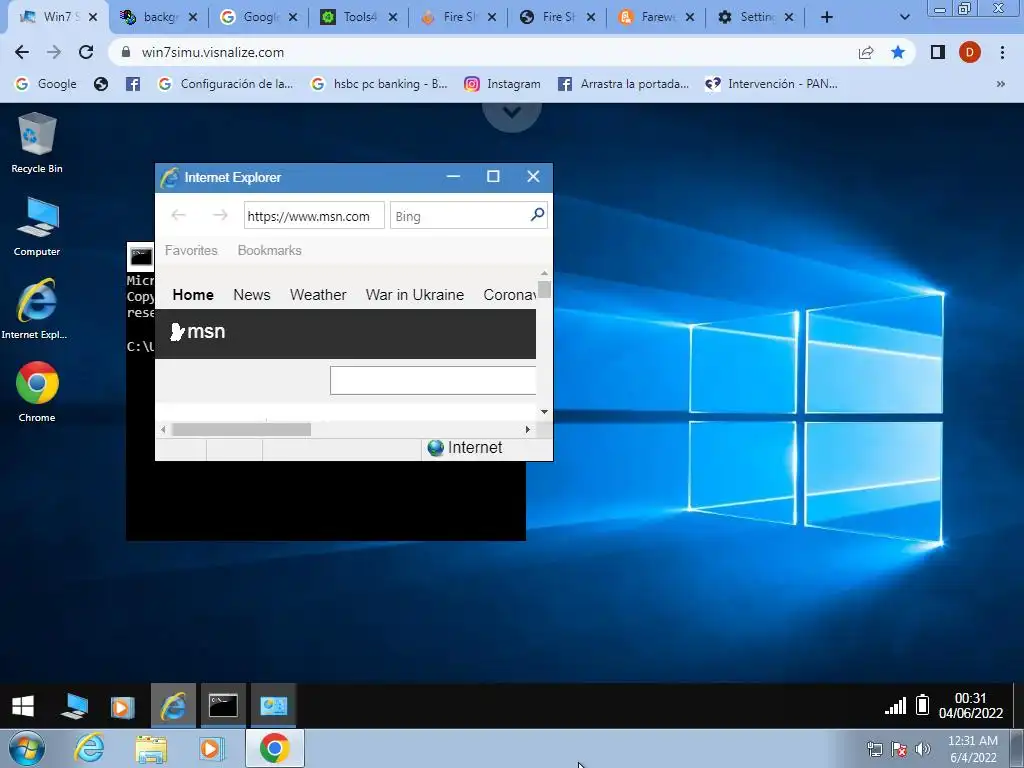This screenshot has height=768, width=1024.
Task: Go back in Internet Explorer window
Action: tap(178, 215)
